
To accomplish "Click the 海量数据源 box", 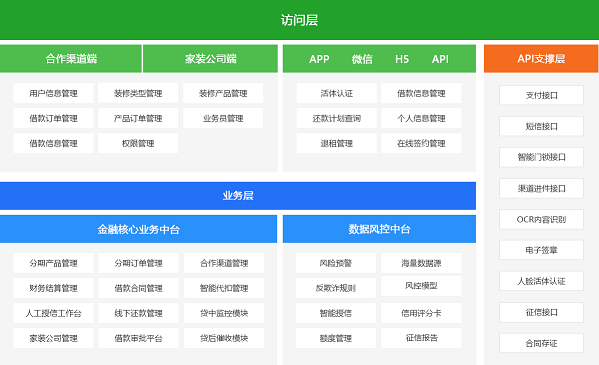I will point(421,263).
